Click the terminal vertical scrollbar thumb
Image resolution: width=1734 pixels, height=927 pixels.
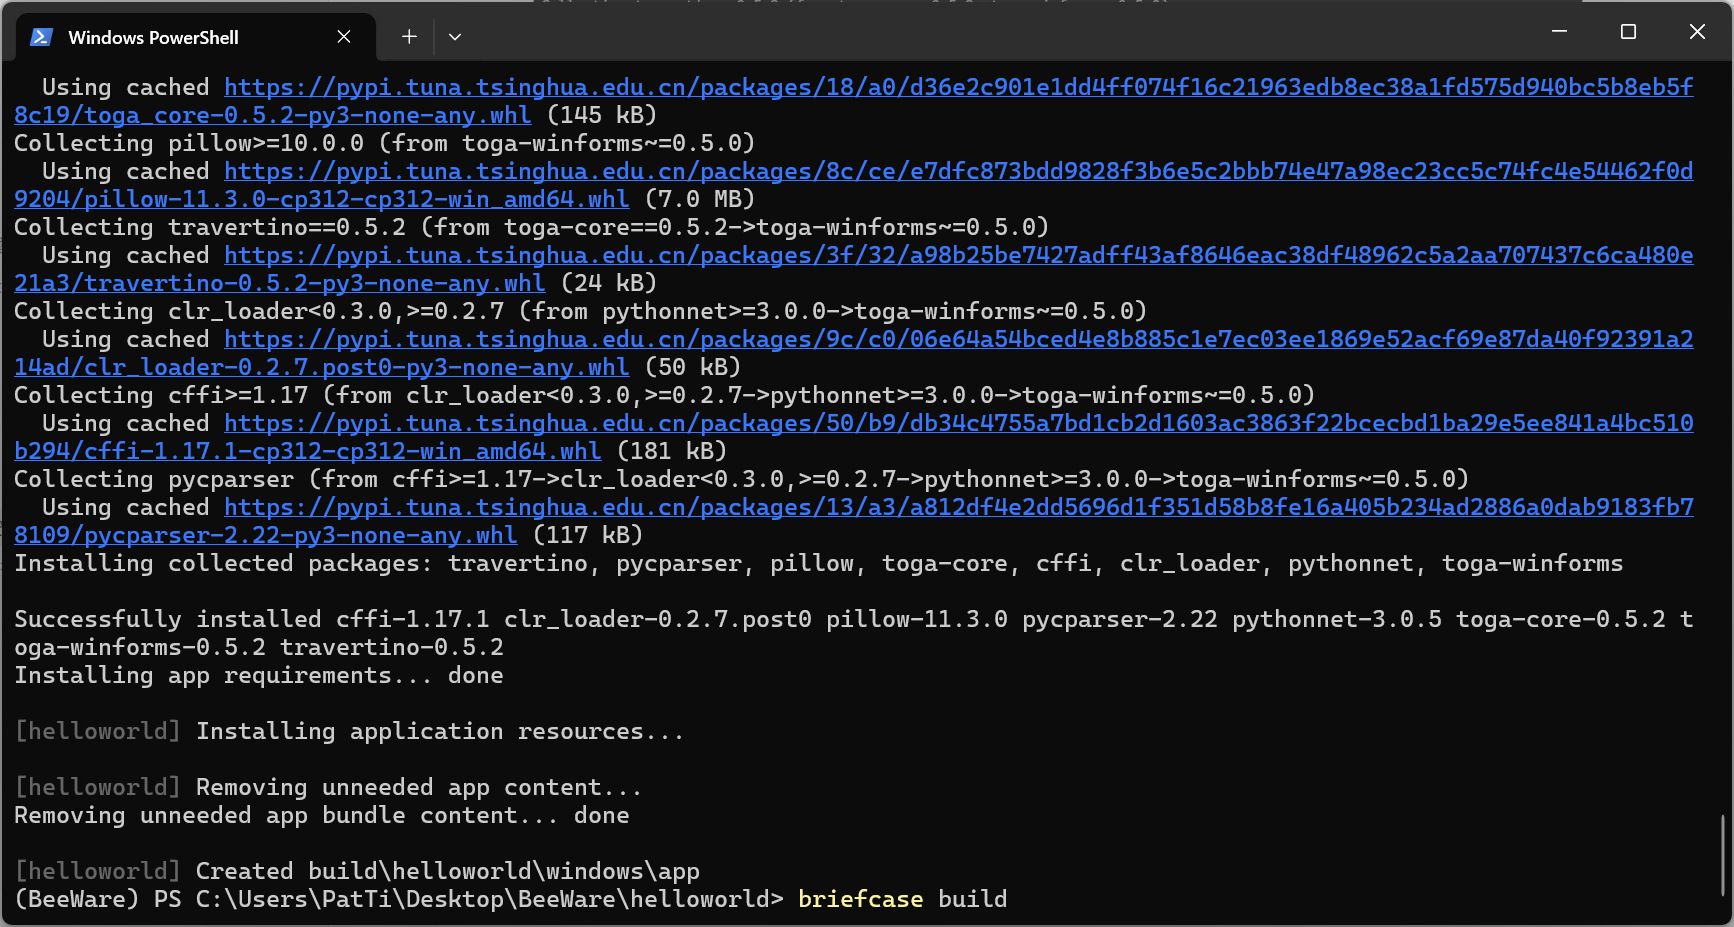[x=1722, y=855]
